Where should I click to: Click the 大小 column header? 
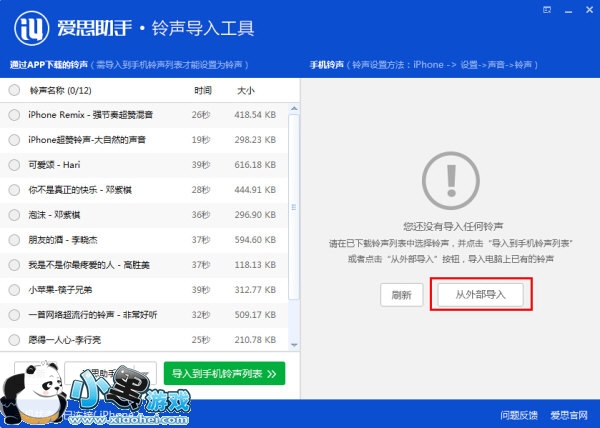246,91
